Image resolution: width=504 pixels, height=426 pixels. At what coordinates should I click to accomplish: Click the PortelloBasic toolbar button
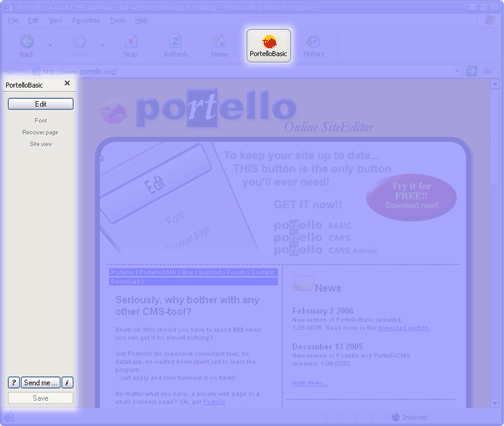click(x=268, y=46)
